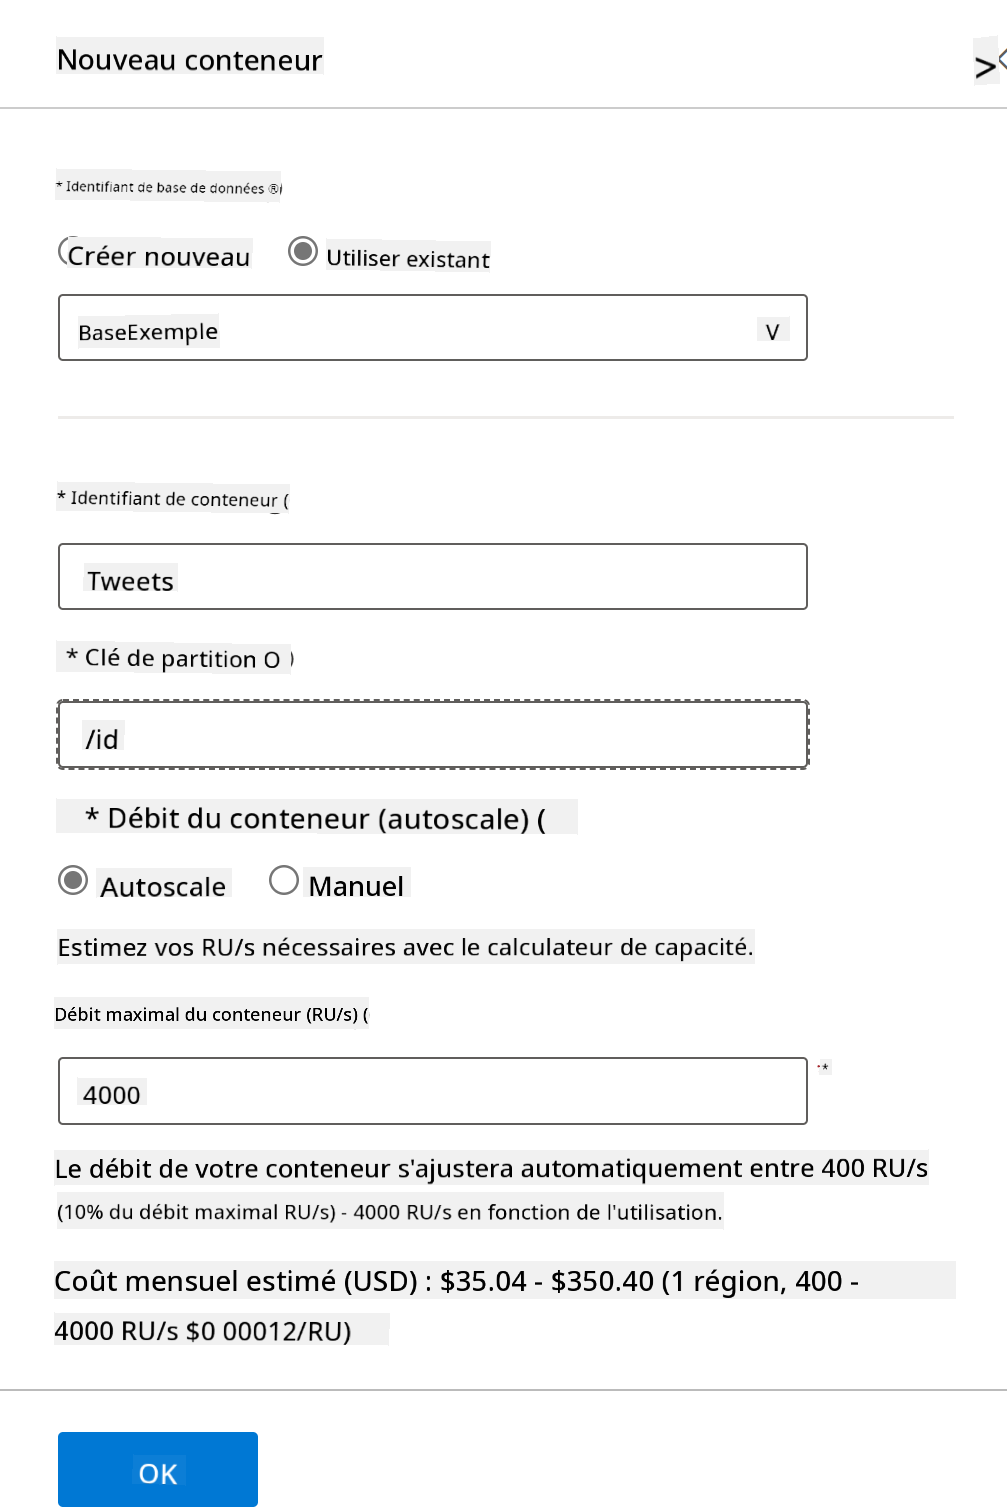The width and height of the screenshot is (1007, 1508).
Task: Click info icon beside Débit maximal du conteneur
Action: click(x=365, y=1015)
